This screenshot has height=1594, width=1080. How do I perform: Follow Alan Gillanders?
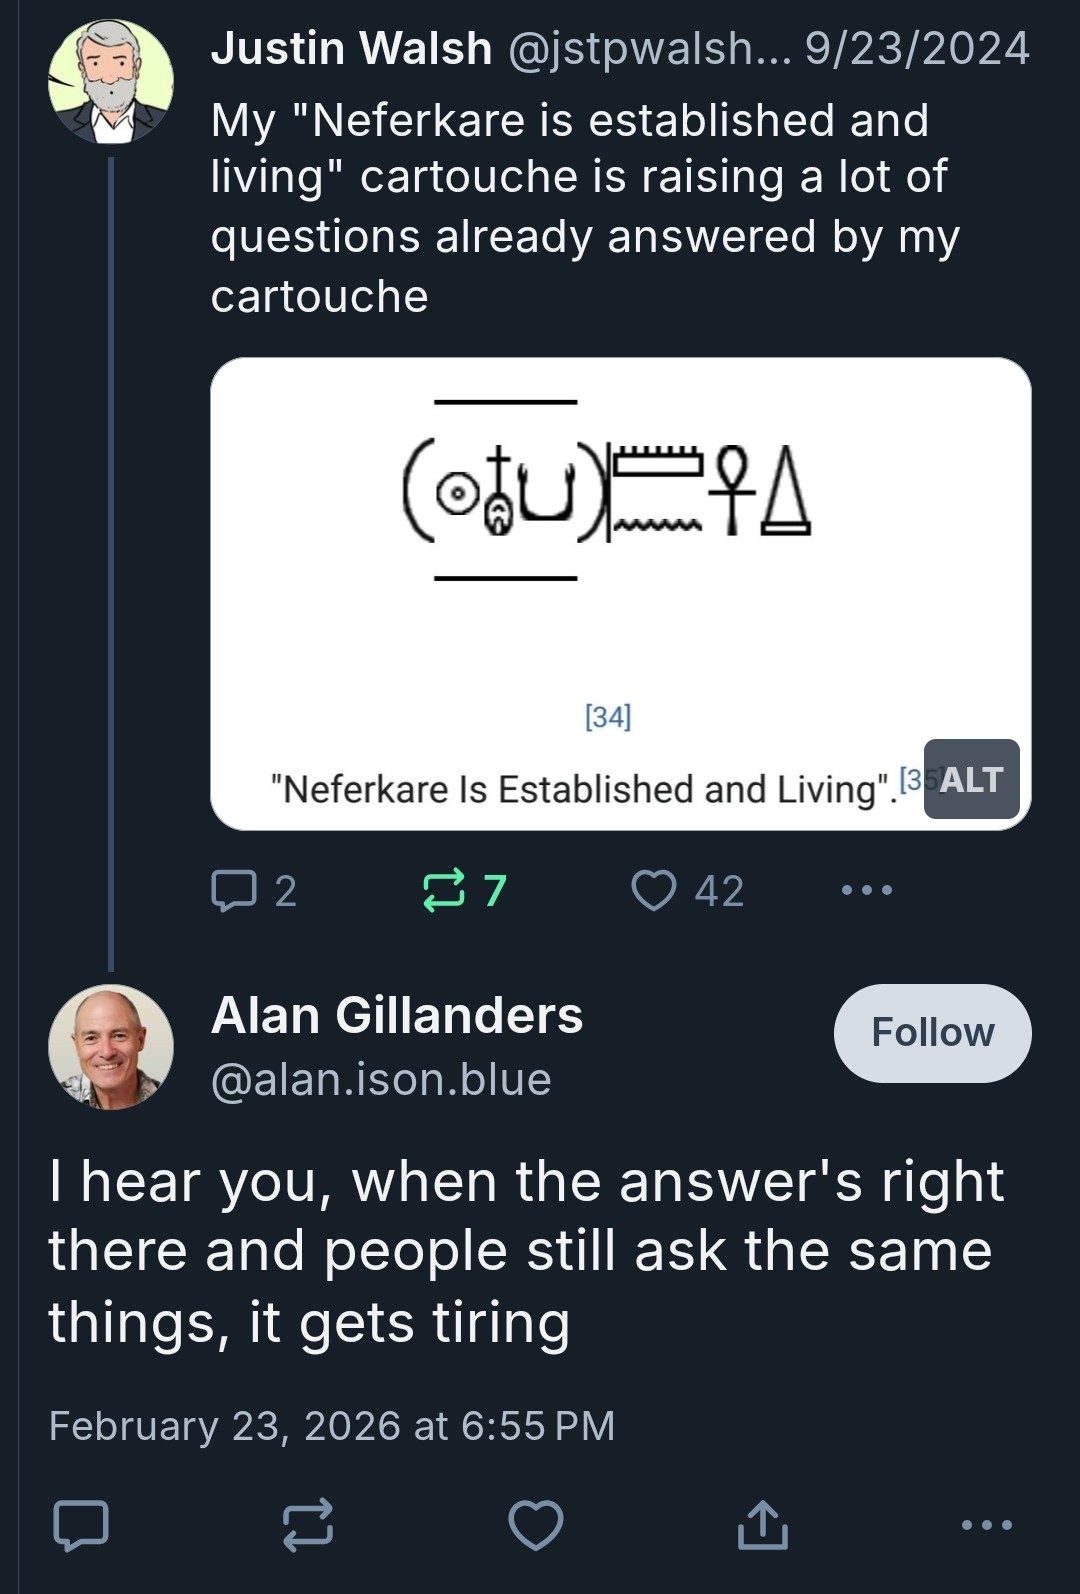932,1033
